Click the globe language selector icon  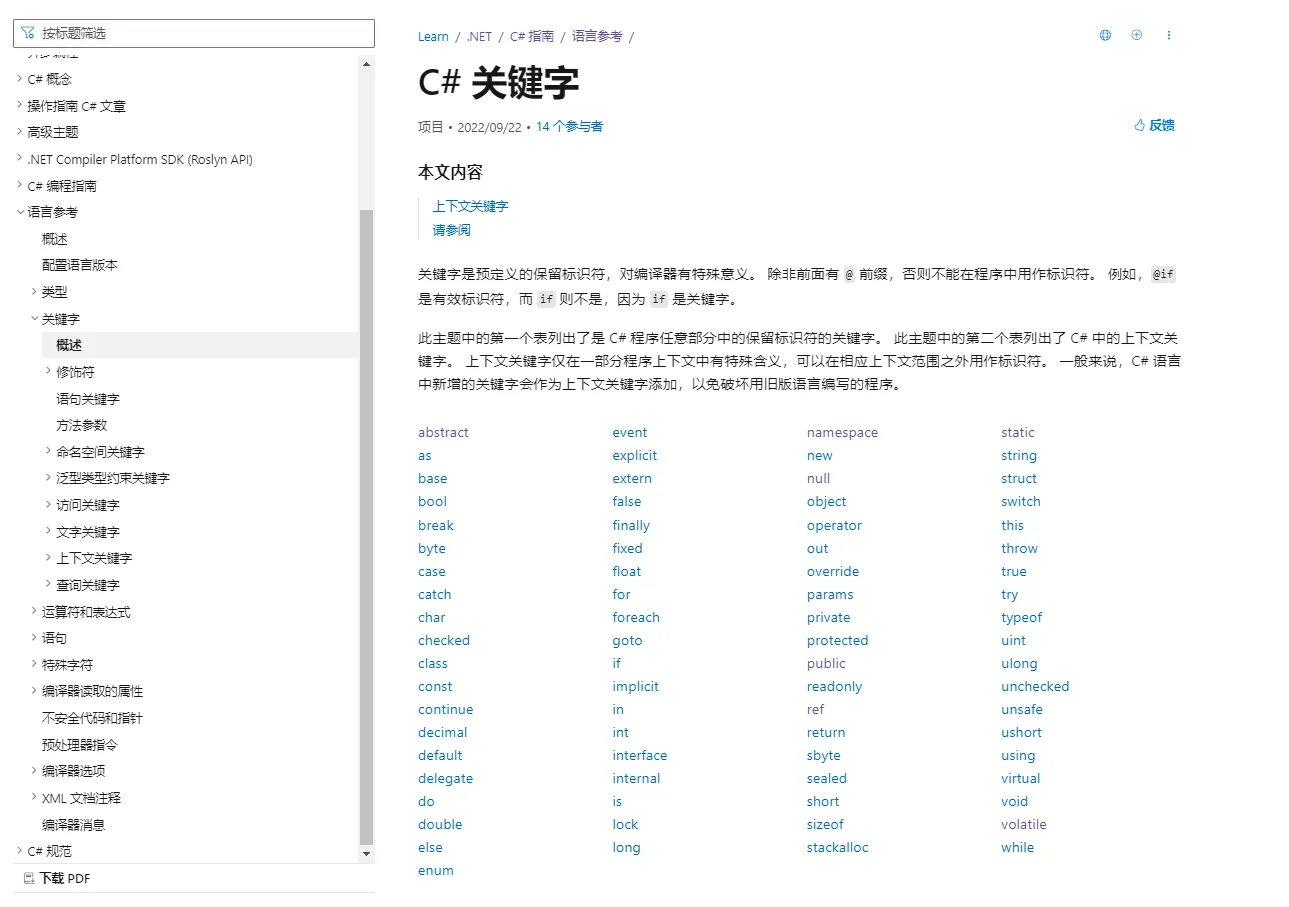1104,35
